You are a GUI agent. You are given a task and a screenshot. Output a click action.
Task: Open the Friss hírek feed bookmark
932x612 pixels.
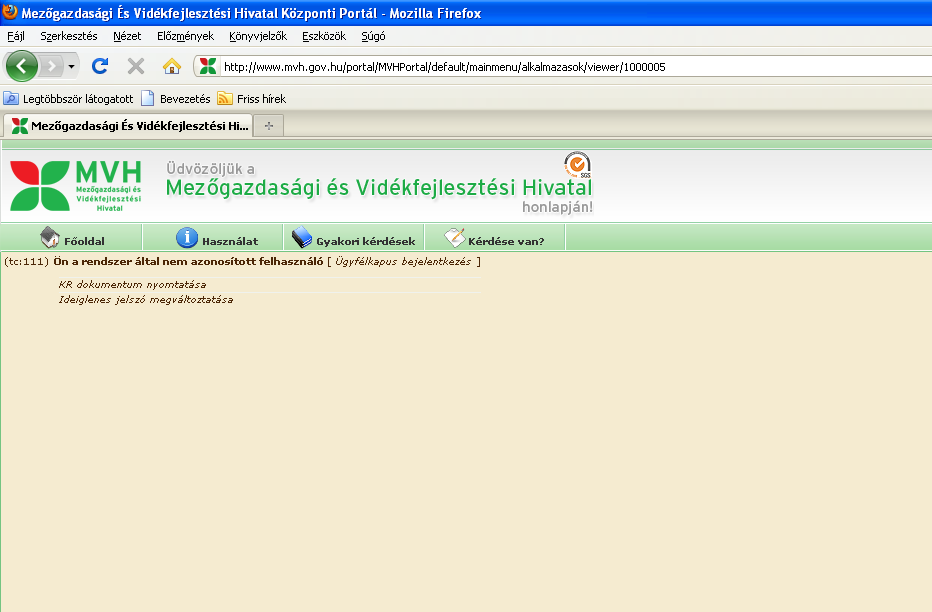(252, 99)
